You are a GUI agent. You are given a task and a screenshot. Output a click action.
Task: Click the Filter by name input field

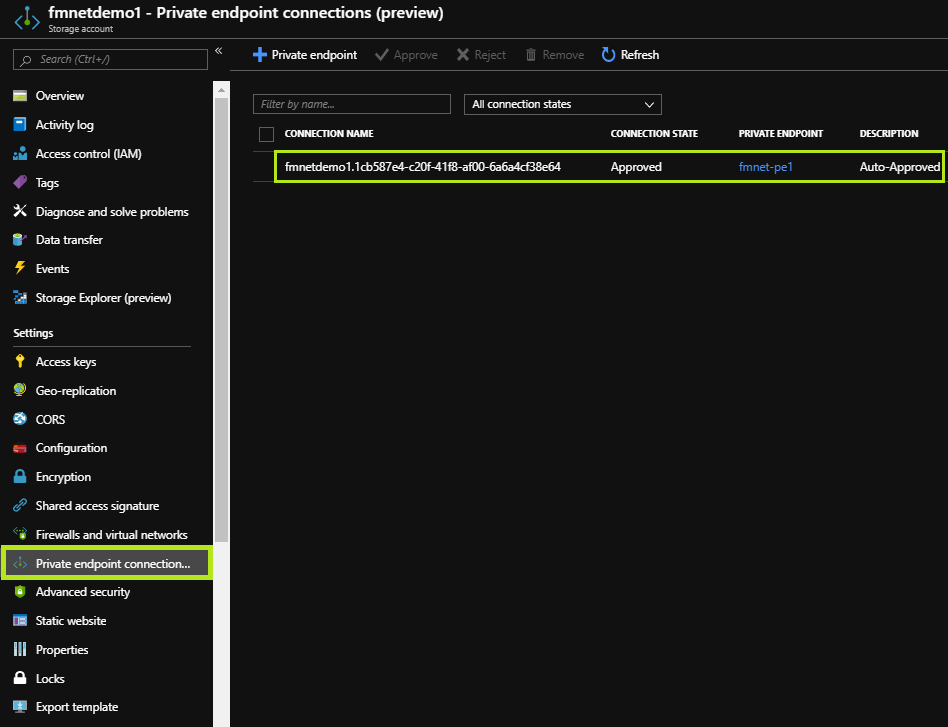coord(351,104)
